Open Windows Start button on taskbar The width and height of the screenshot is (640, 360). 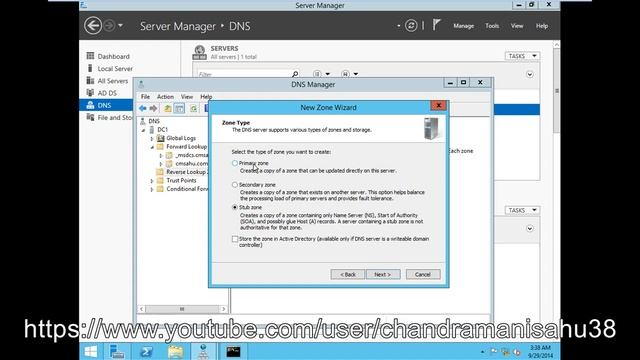coord(91,351)
